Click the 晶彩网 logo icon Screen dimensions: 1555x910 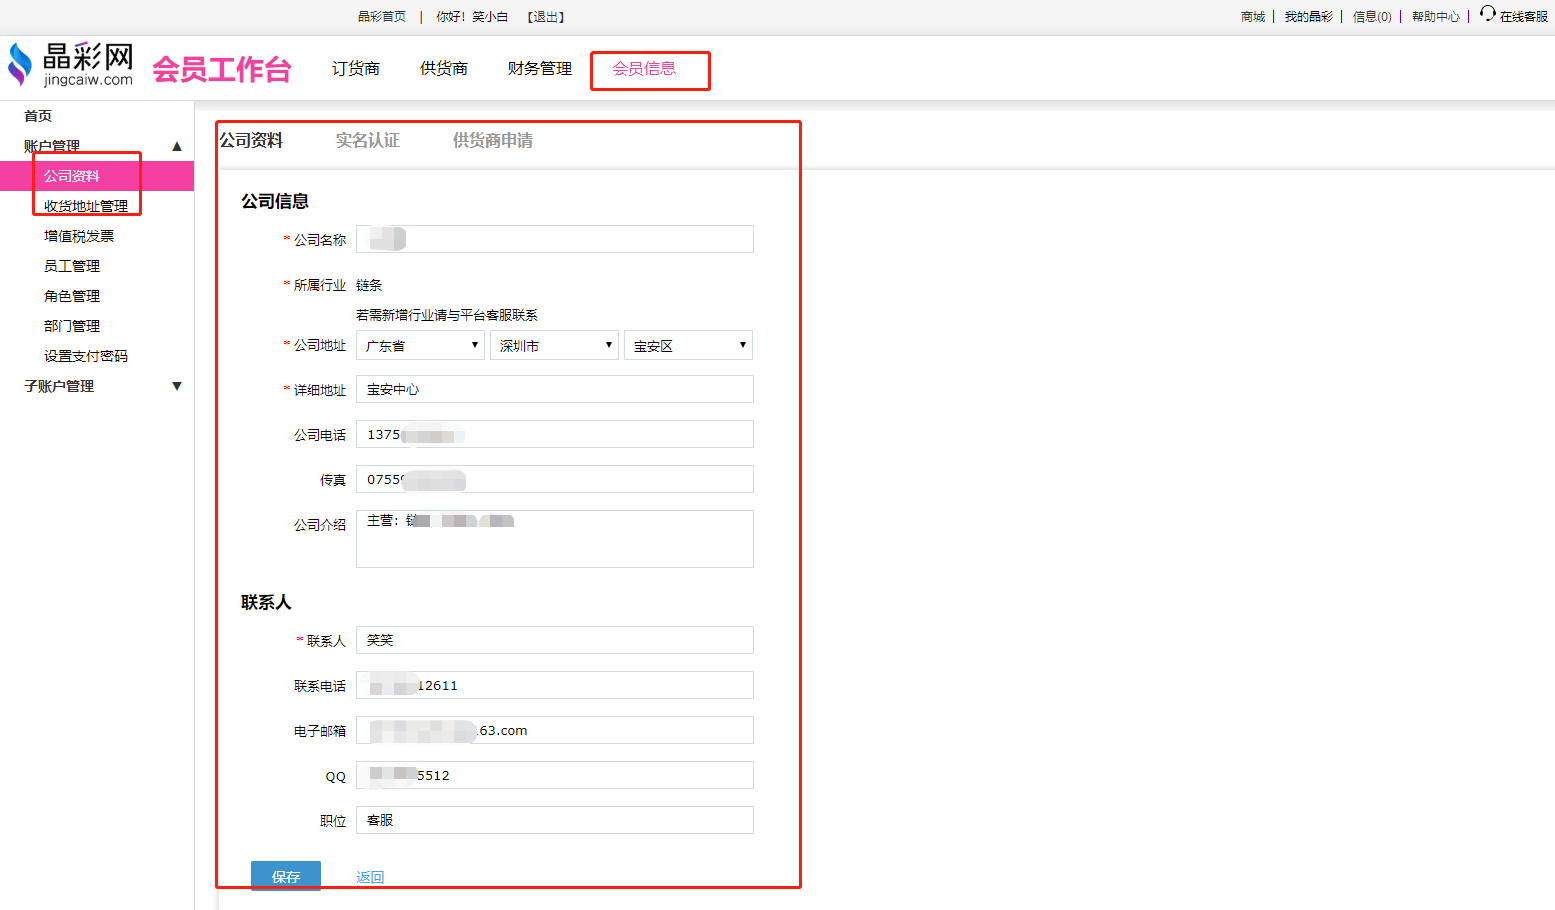coord(20,66)
